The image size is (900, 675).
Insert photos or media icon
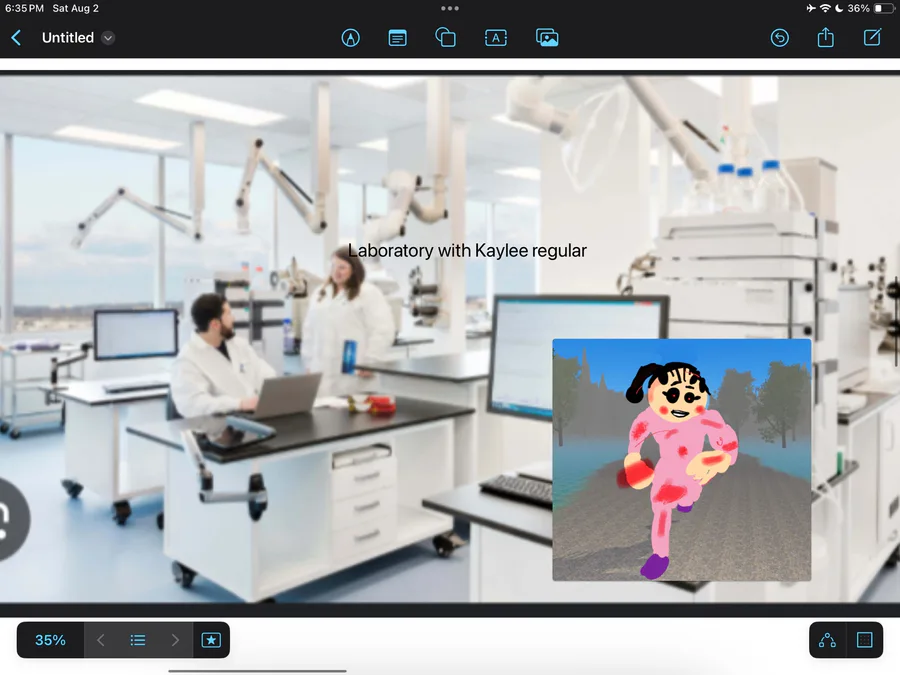click(x=547, y=38)
